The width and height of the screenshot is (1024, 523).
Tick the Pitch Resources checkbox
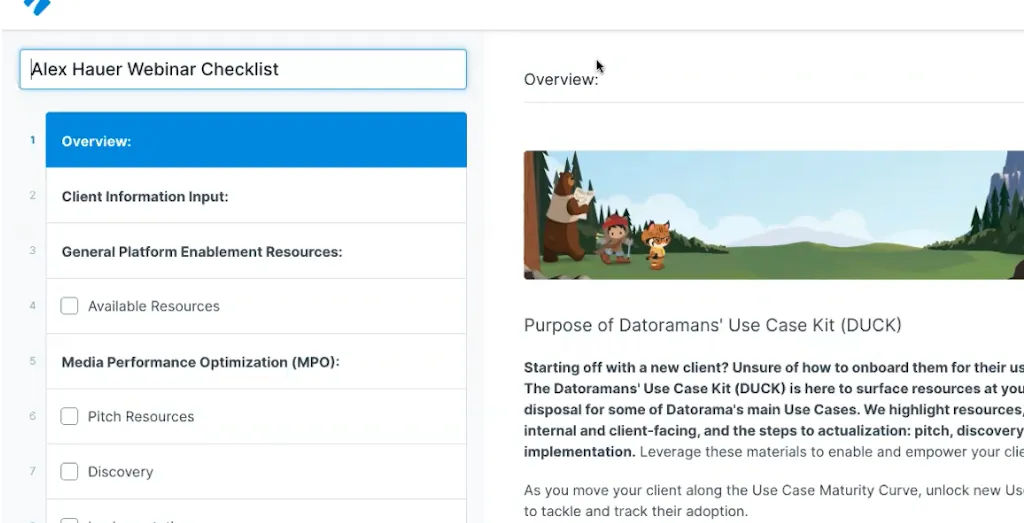point(69,416)
